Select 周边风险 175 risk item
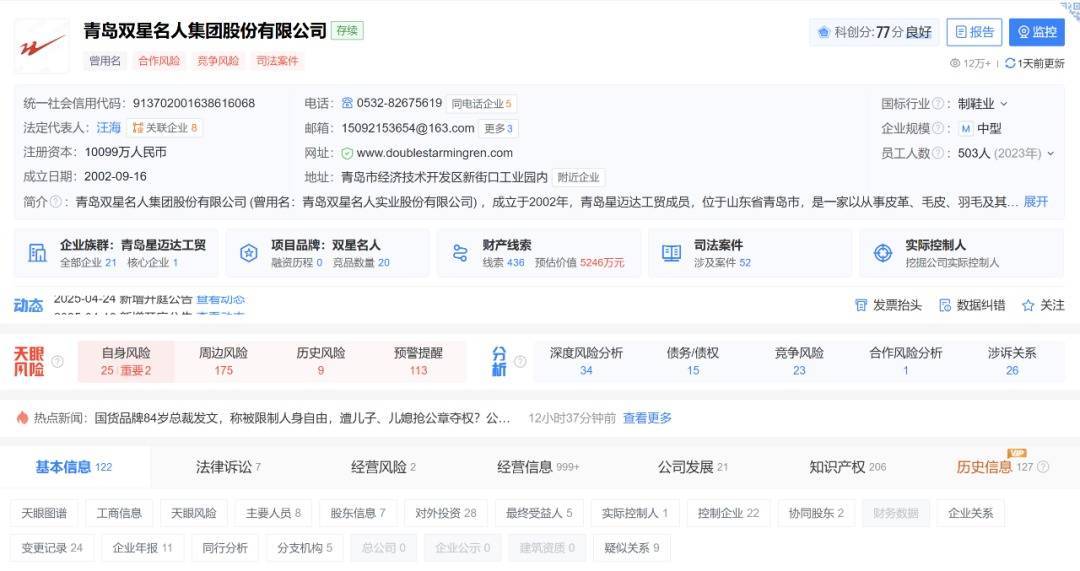Image resolution: width=1080 pixels, height=571 pixels. [x=223, y=362]
